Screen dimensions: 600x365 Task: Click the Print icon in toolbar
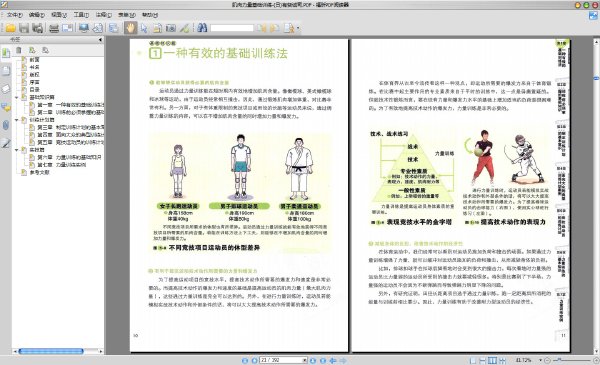[x=54, y=28]
